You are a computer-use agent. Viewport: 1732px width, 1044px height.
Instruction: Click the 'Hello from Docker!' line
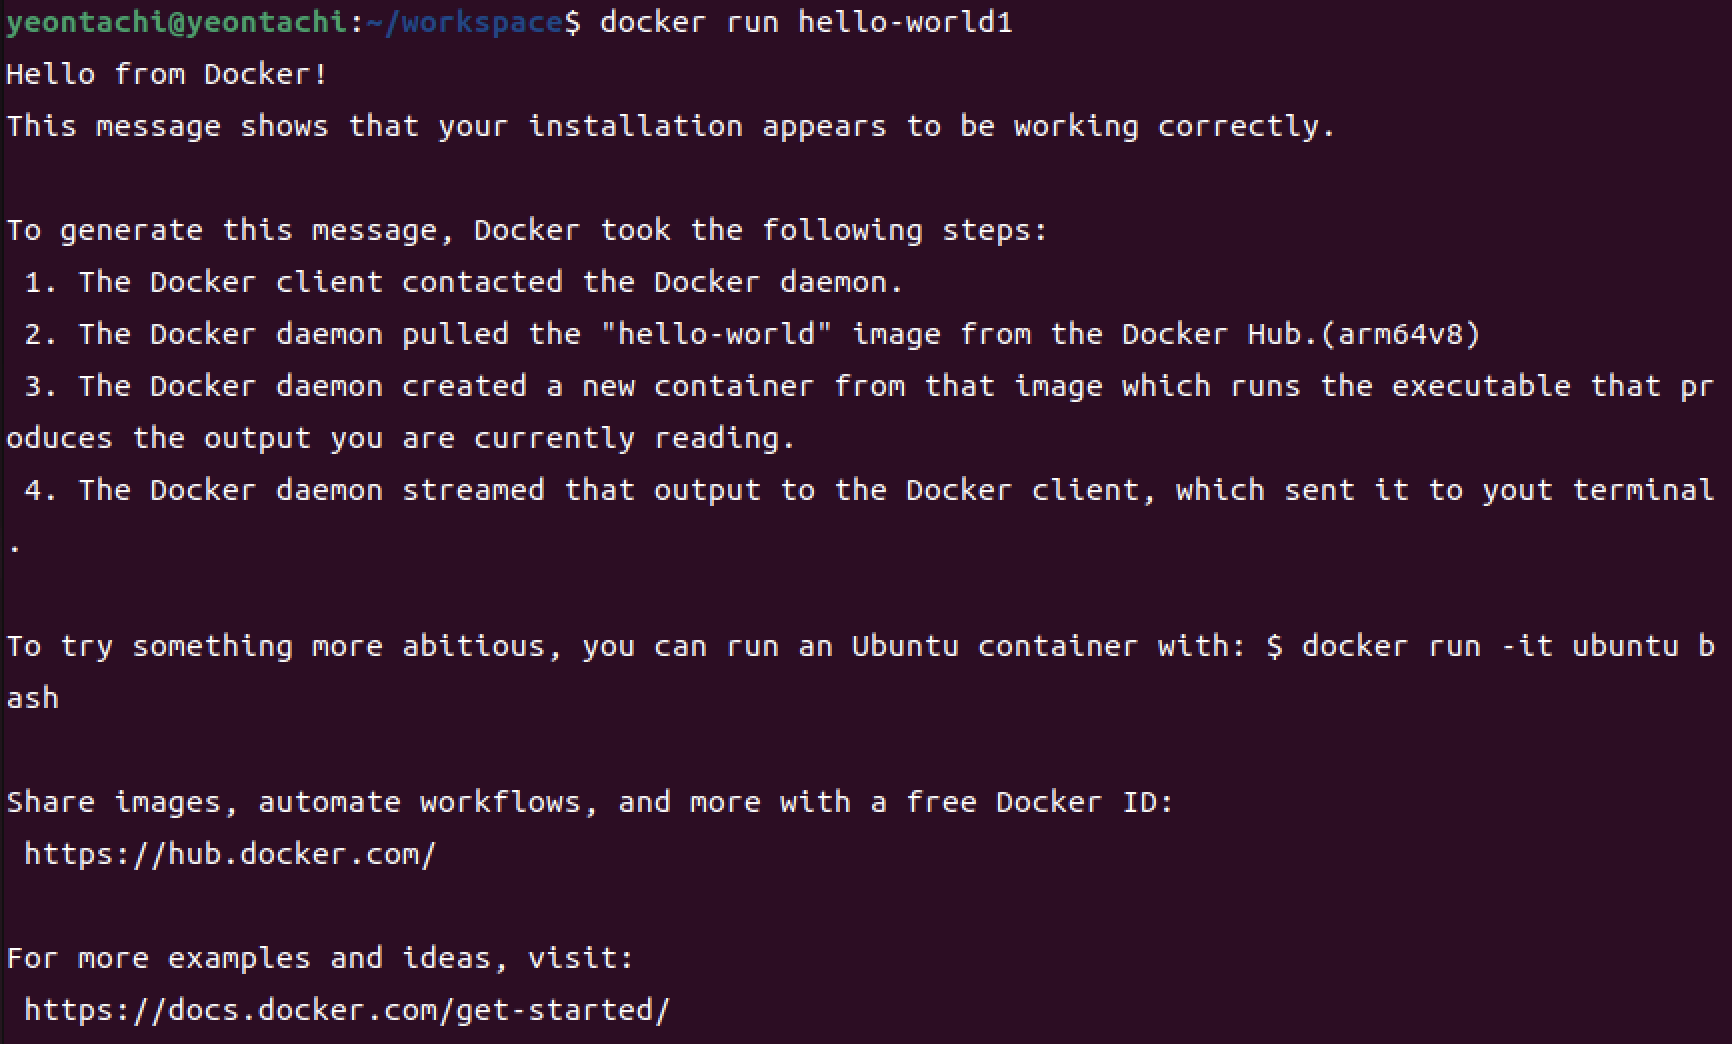click(x=167, y=74)
